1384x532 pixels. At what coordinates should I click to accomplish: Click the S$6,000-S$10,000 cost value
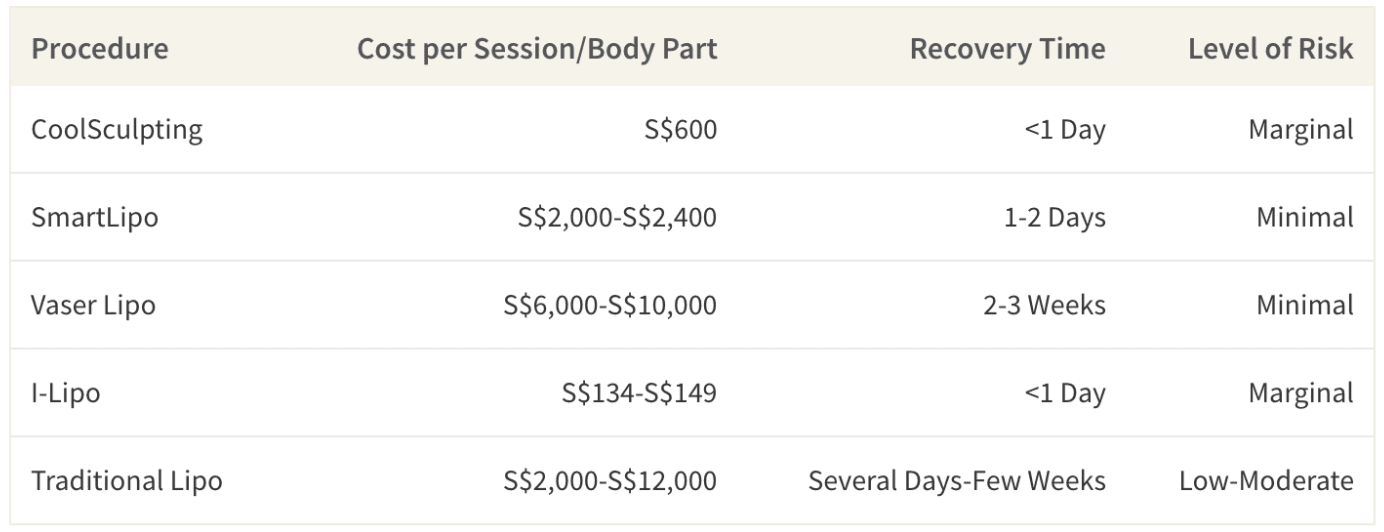pos(610,305)
